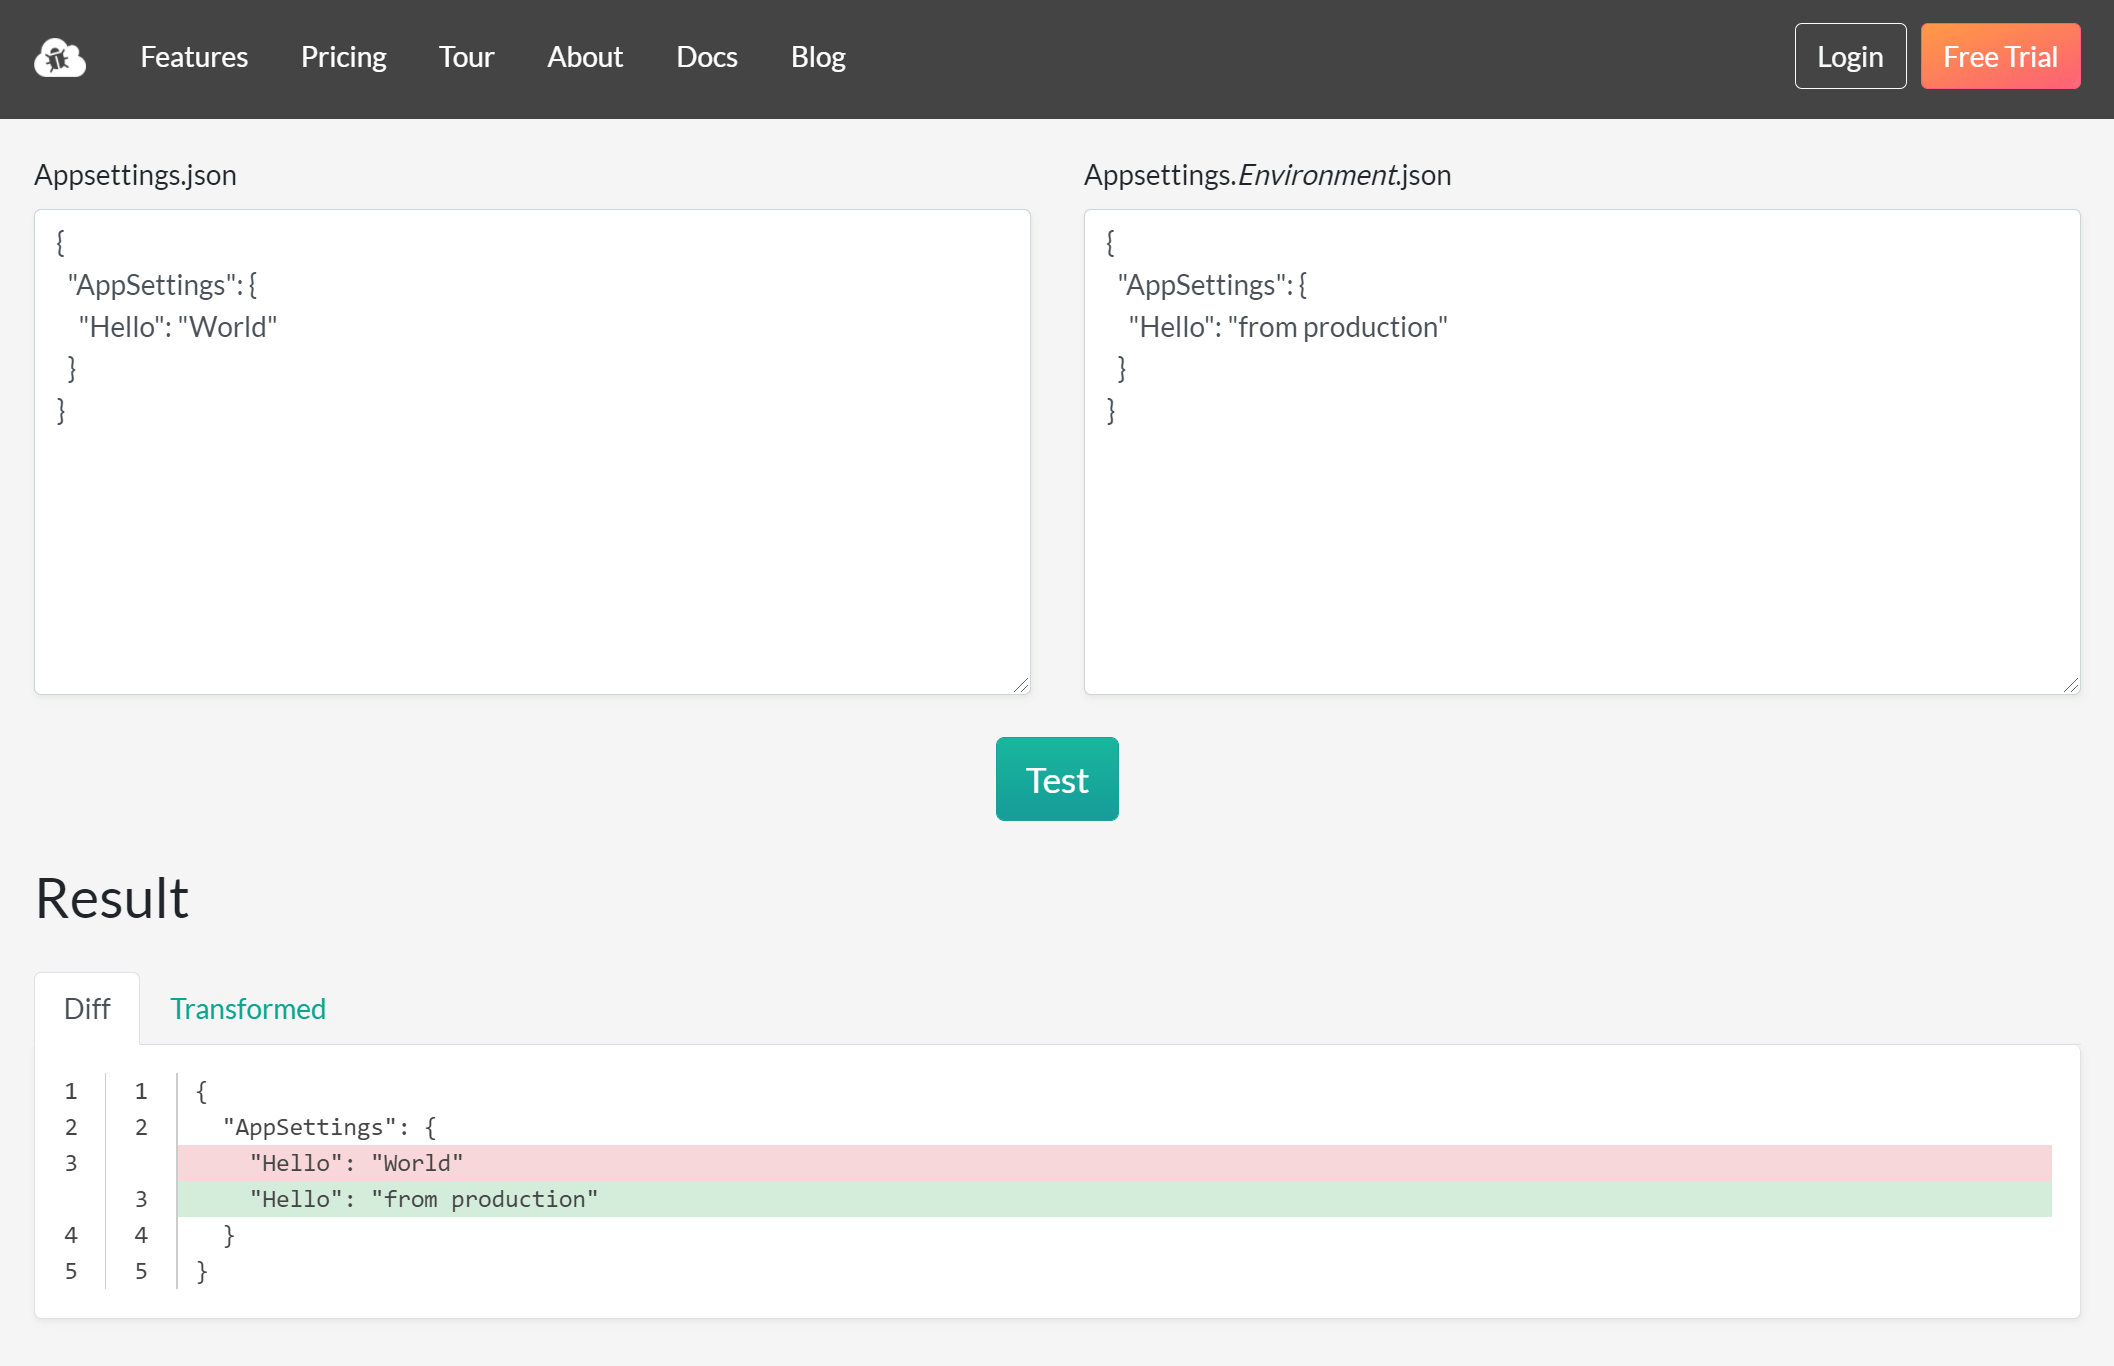Start a Free Trial
2114x1366 pixels.
(1999, 56)
